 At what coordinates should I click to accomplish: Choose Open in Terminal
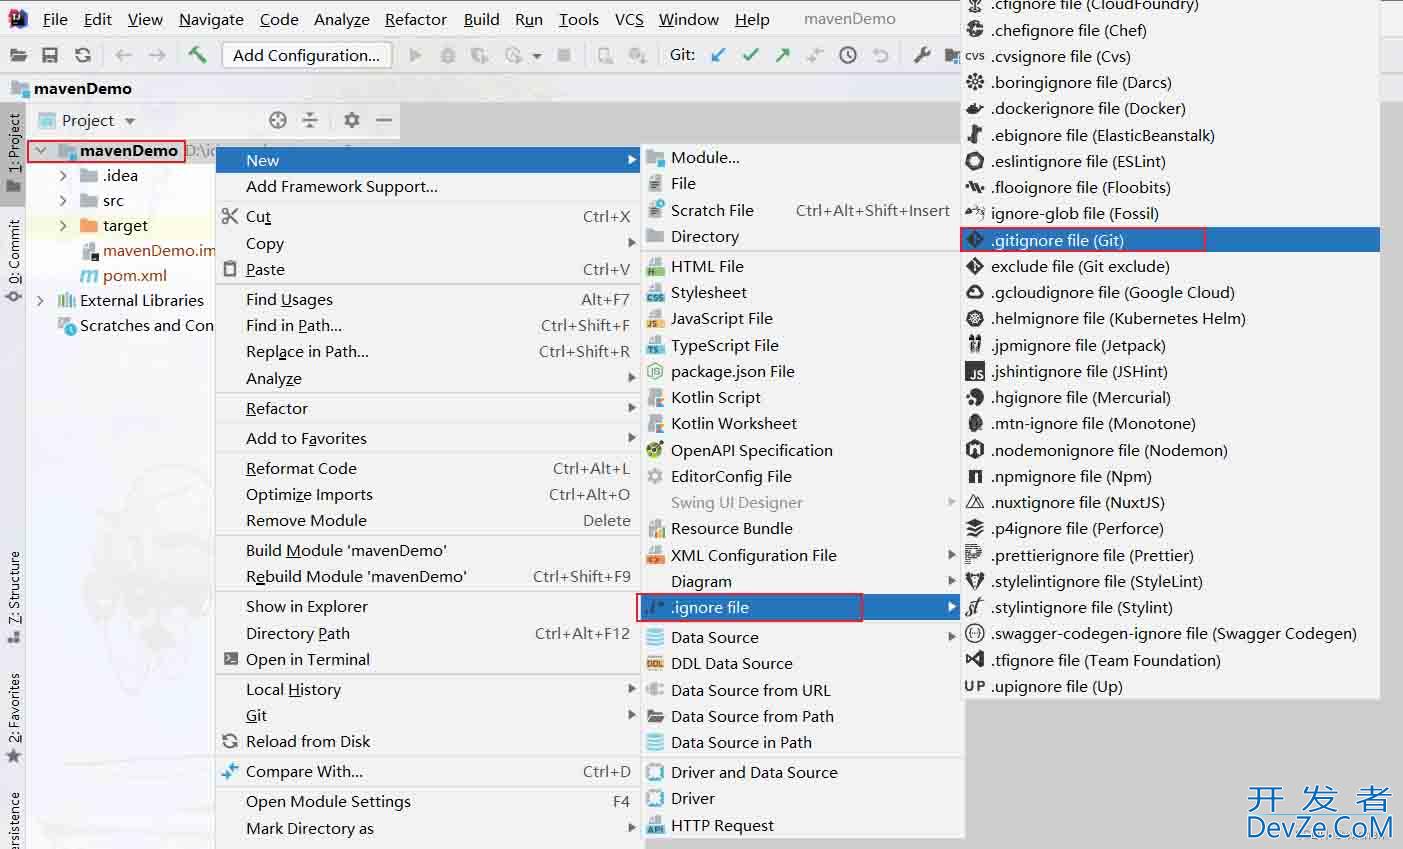tap(428, 659)
